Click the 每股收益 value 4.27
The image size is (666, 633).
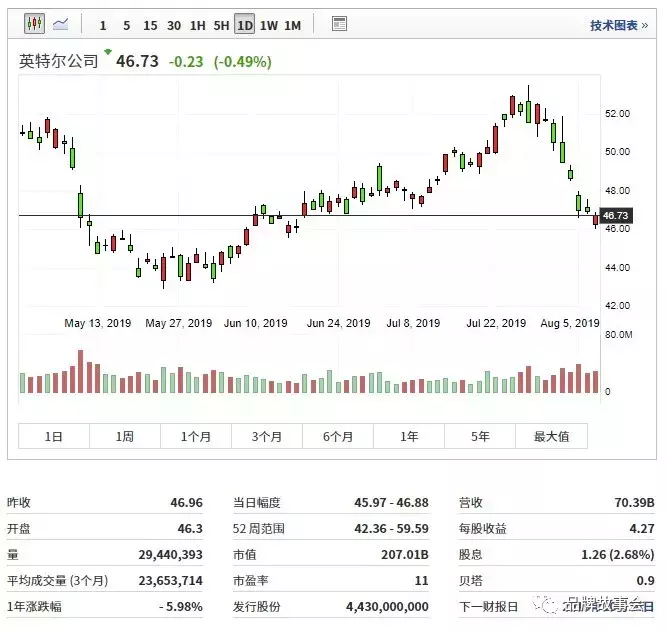[642, 528]
